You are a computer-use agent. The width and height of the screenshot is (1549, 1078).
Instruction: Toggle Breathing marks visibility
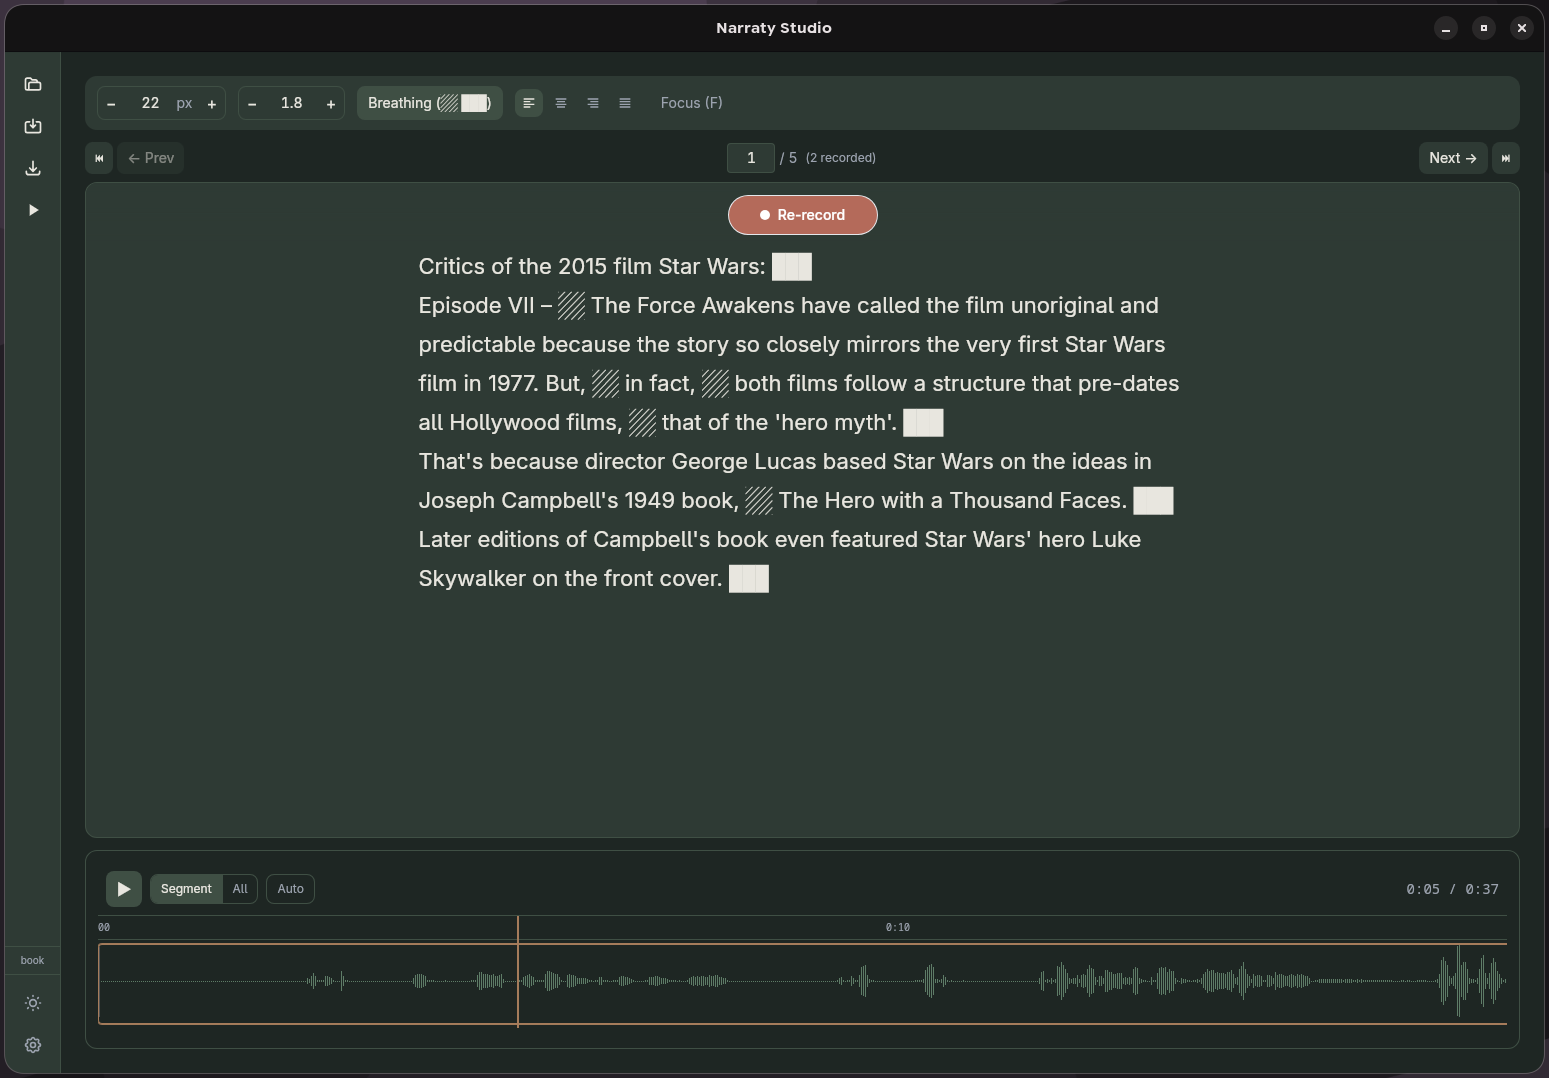point(429,103)
